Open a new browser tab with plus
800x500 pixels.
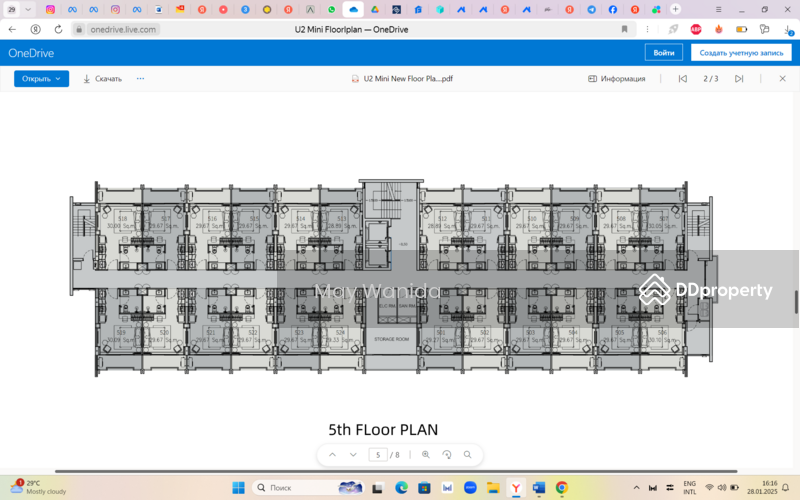click(676, 9)
